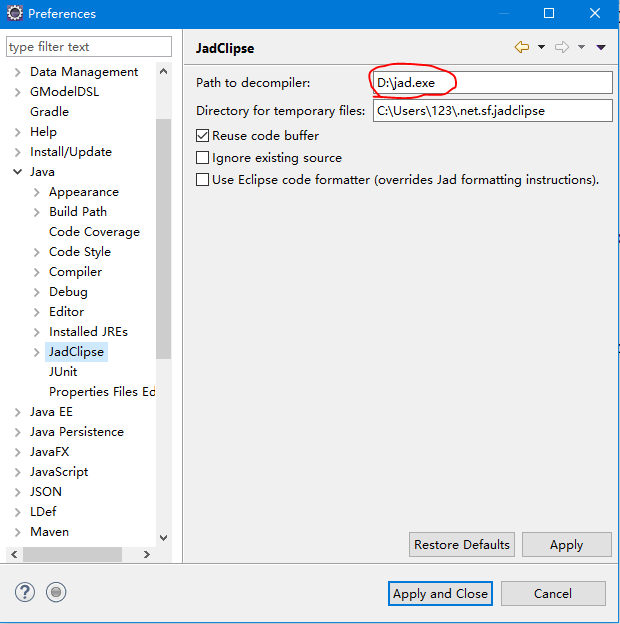Select Code Coverage in the tree

[94, 232]
